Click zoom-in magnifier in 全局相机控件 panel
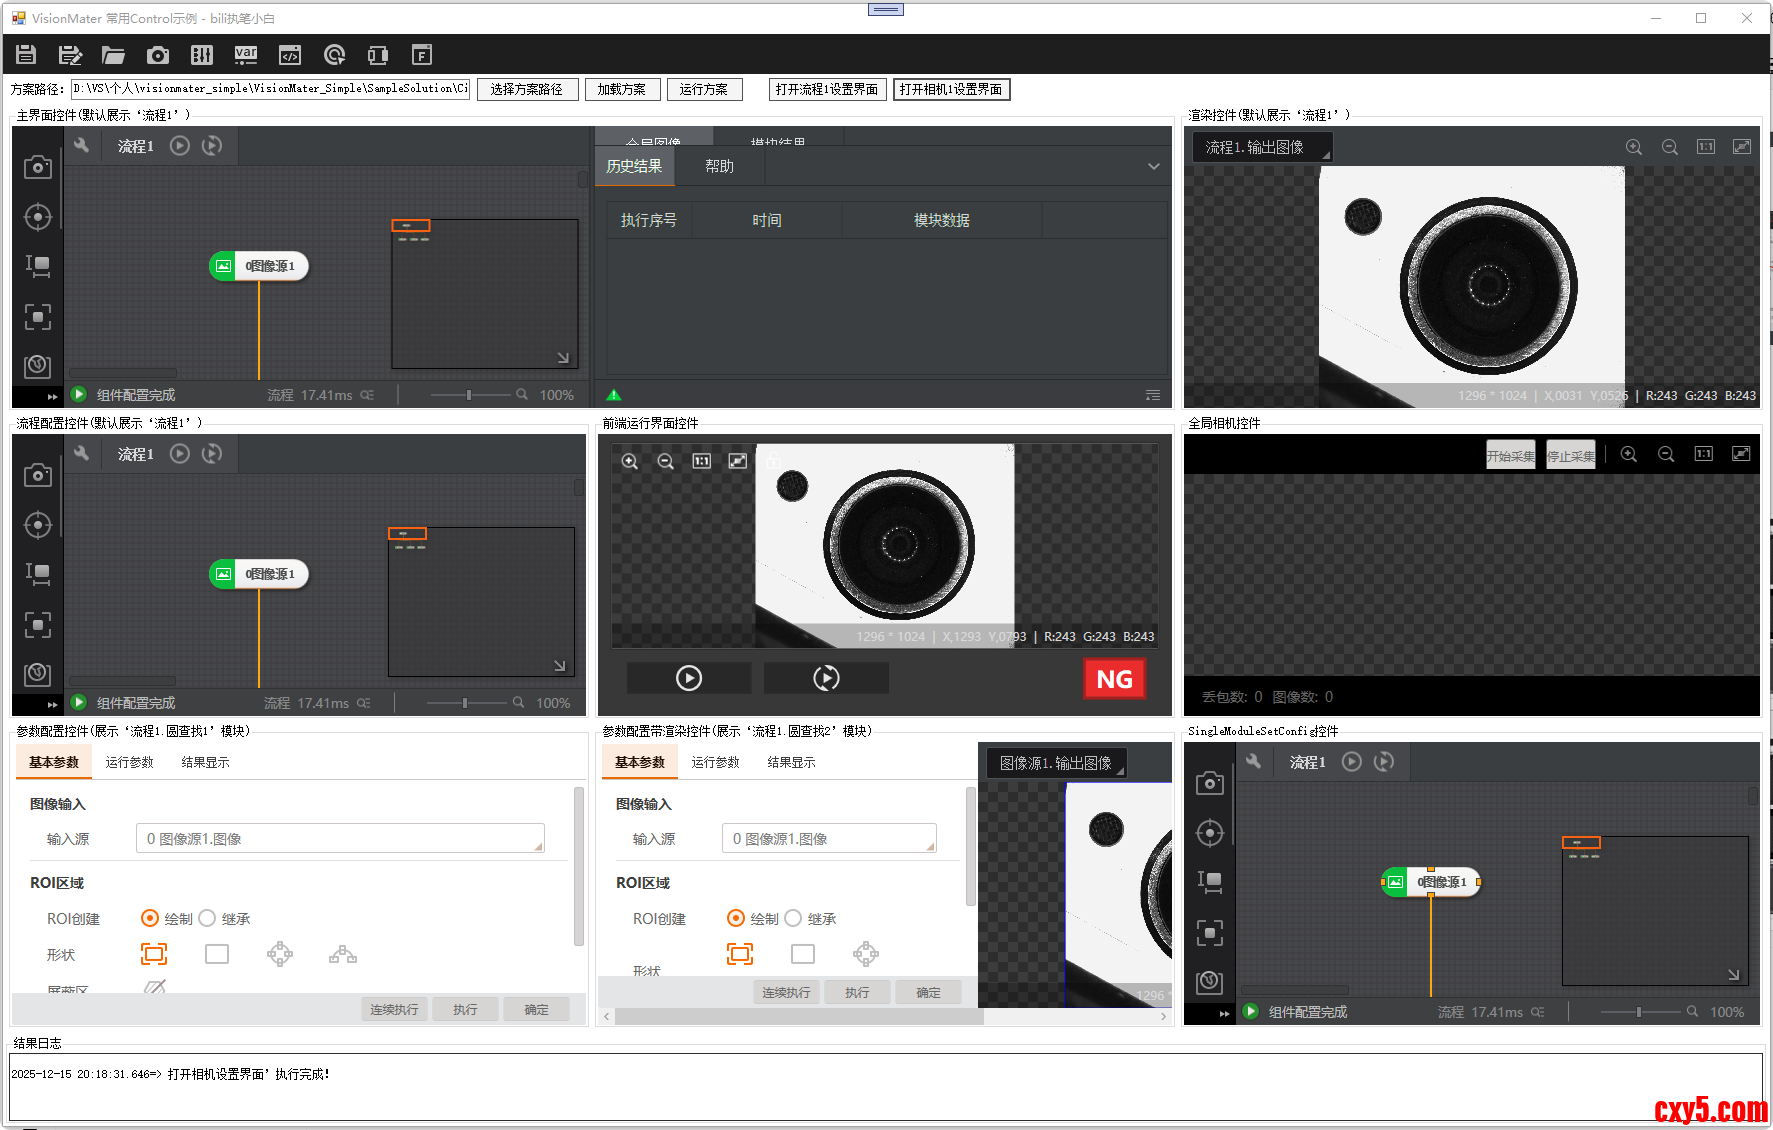This screenshot has width=1773, height=1130. click(1628, 454)
